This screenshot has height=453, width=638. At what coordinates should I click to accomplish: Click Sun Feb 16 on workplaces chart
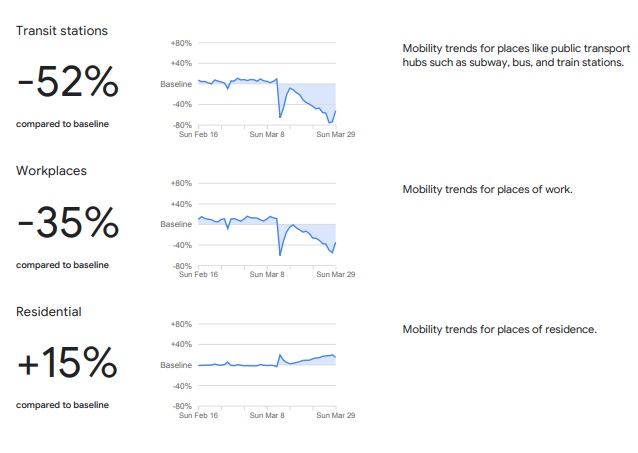click(x=199, y=275)
